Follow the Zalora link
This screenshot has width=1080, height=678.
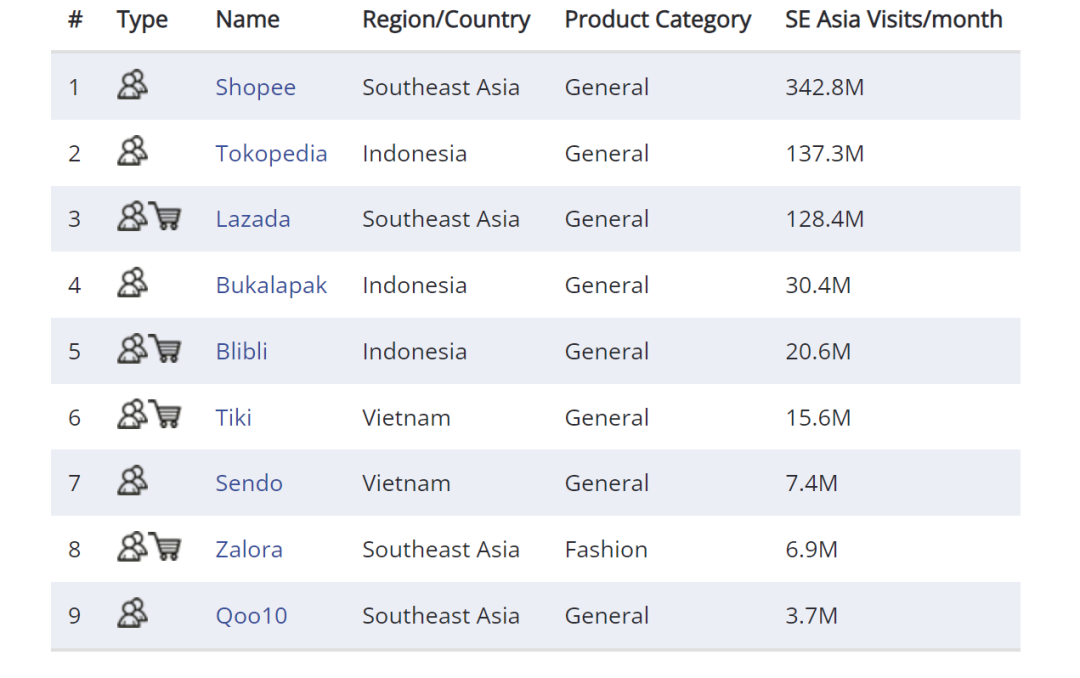[249, 550]
